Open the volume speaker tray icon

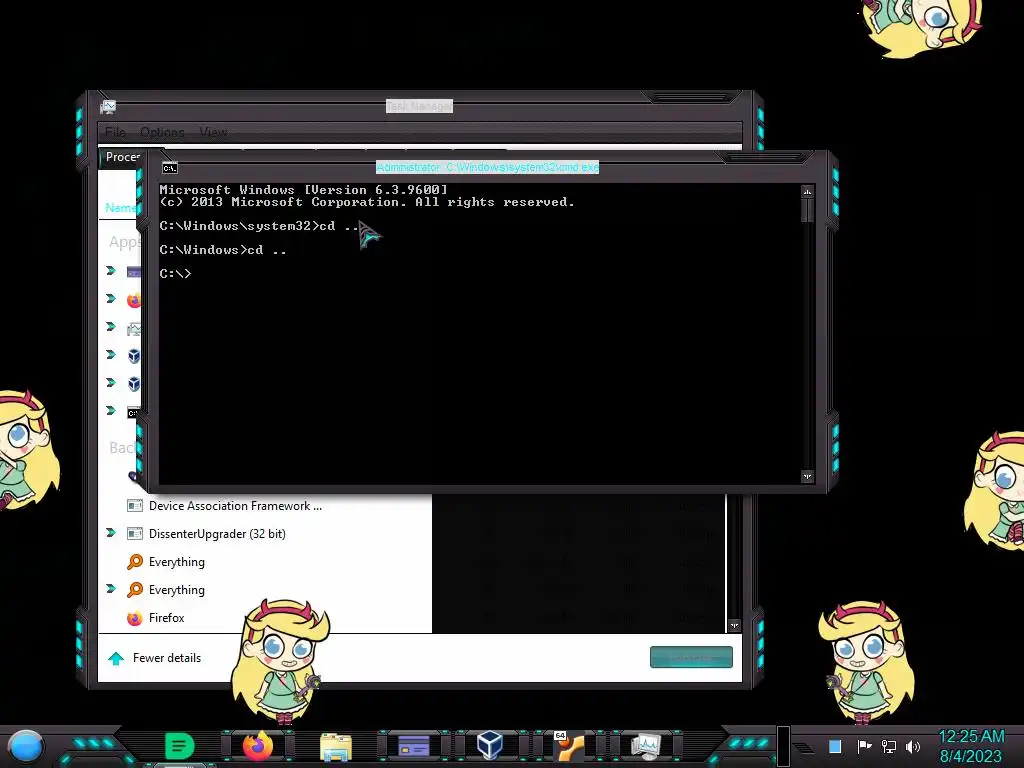(913, 746)
